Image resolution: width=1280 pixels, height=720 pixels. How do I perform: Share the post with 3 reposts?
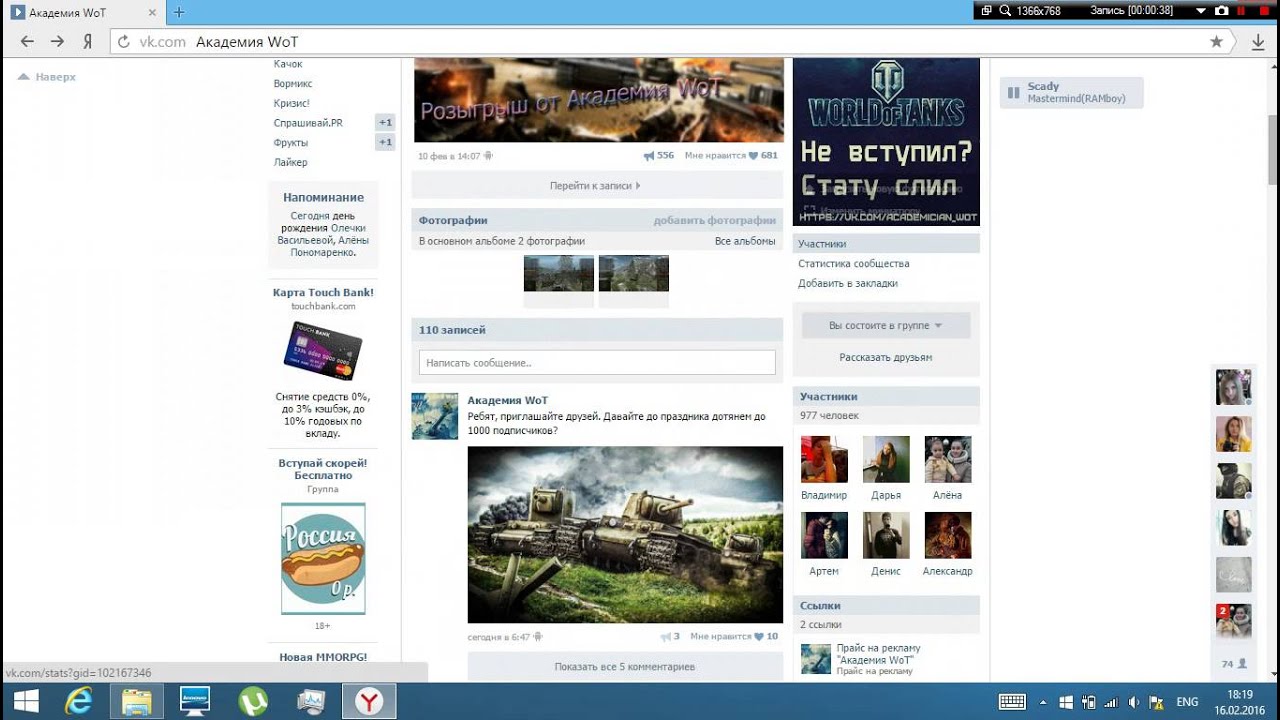[x=670, y=636]
